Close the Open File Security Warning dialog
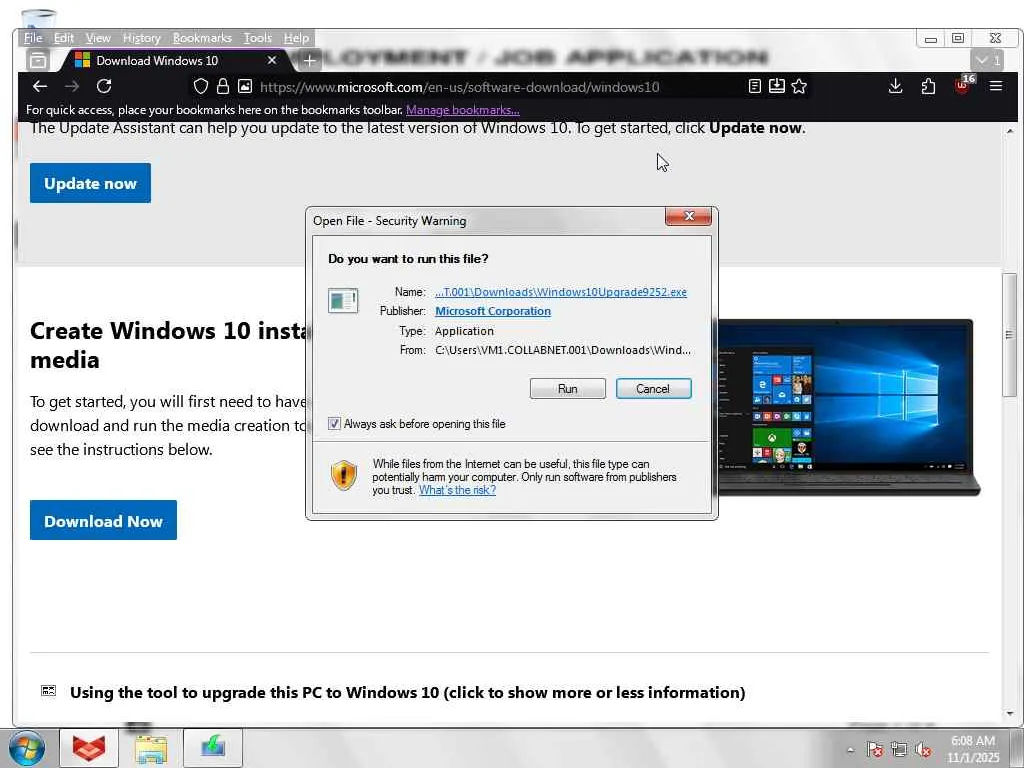Screen dimensions: 1024x768 688,216
